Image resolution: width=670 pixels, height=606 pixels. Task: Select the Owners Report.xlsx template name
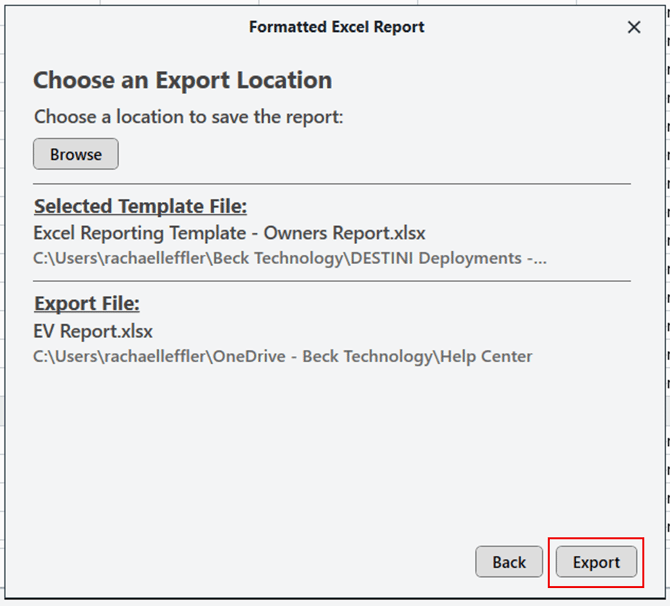pos(229,233)
